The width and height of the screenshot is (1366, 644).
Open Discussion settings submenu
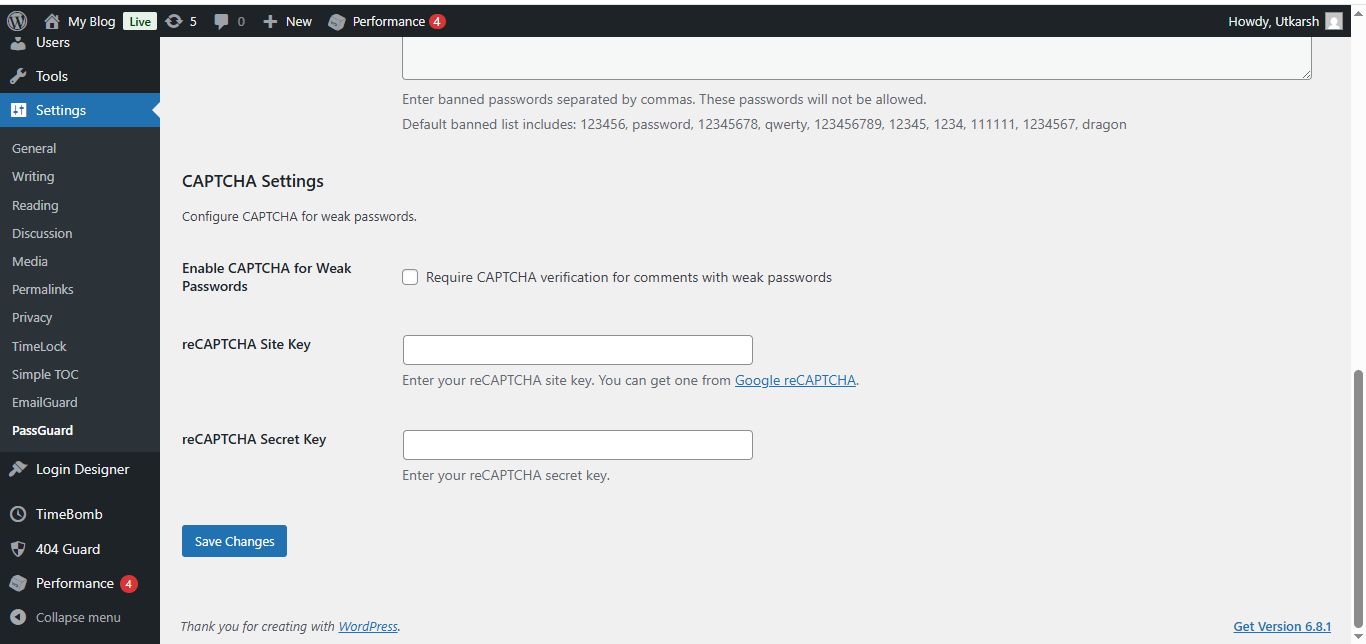coord(42,233)
